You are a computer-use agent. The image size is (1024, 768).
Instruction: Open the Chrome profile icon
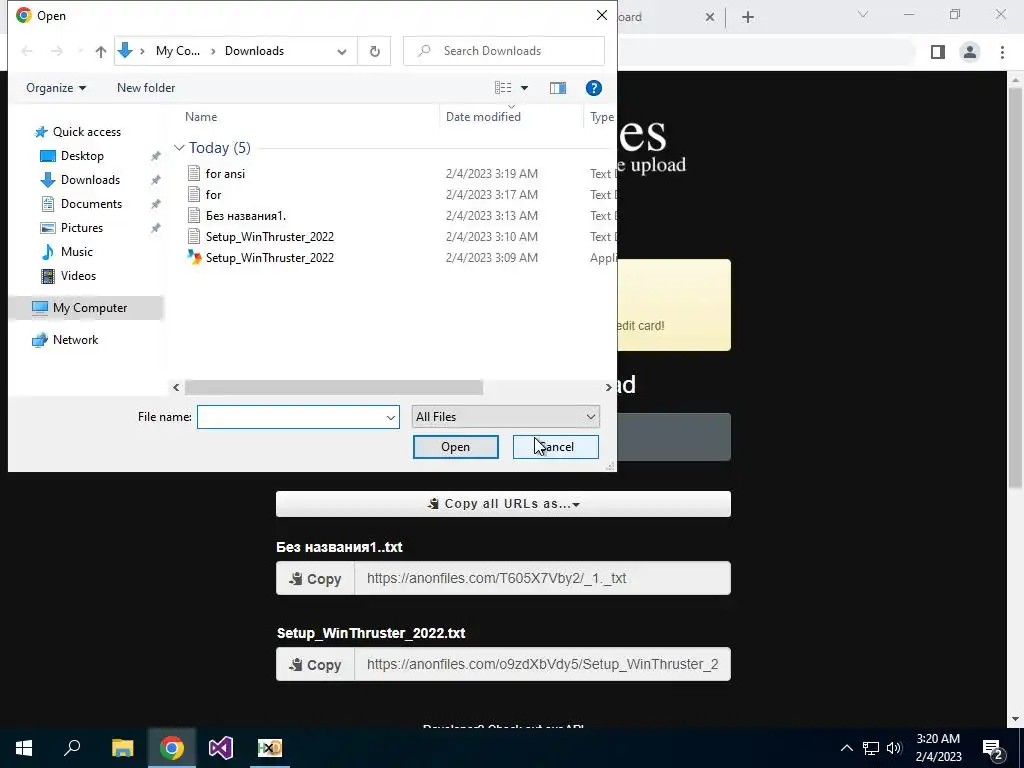[970, 52]
